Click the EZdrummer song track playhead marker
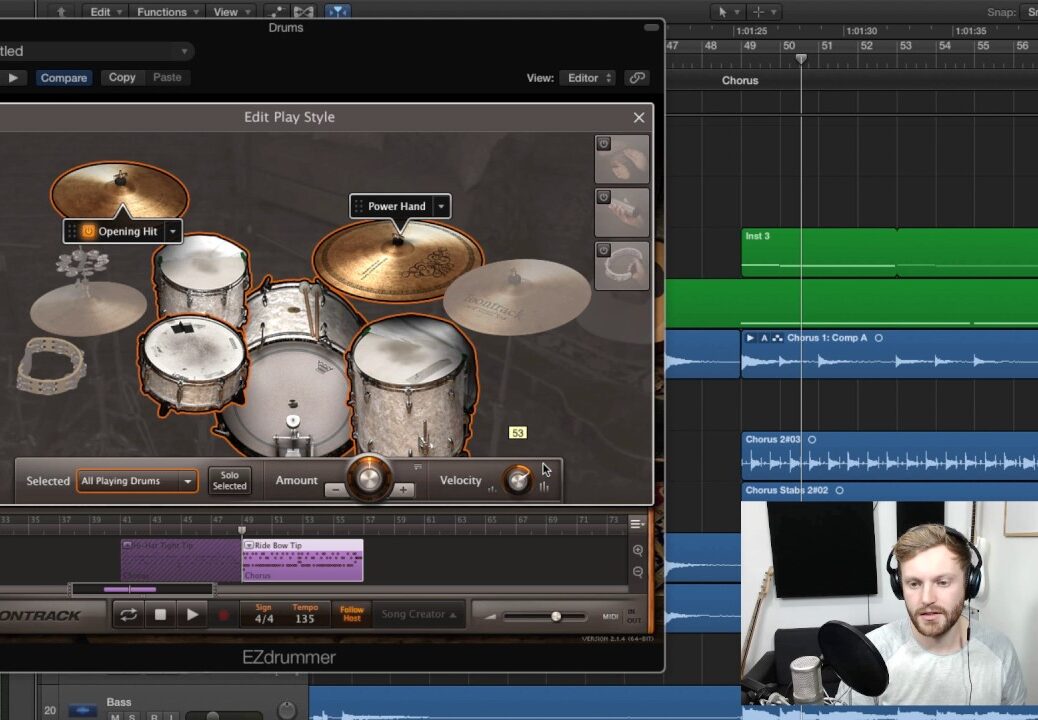The image size is (1038, 720). [242, 530]
